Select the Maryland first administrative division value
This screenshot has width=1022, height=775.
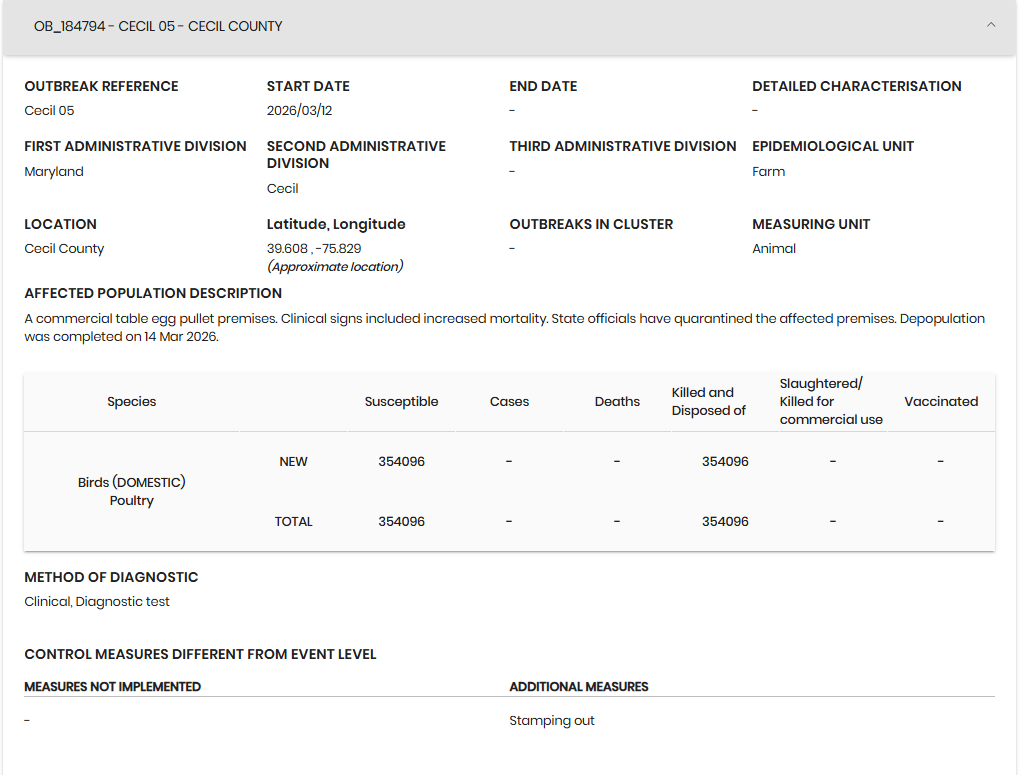54,172
